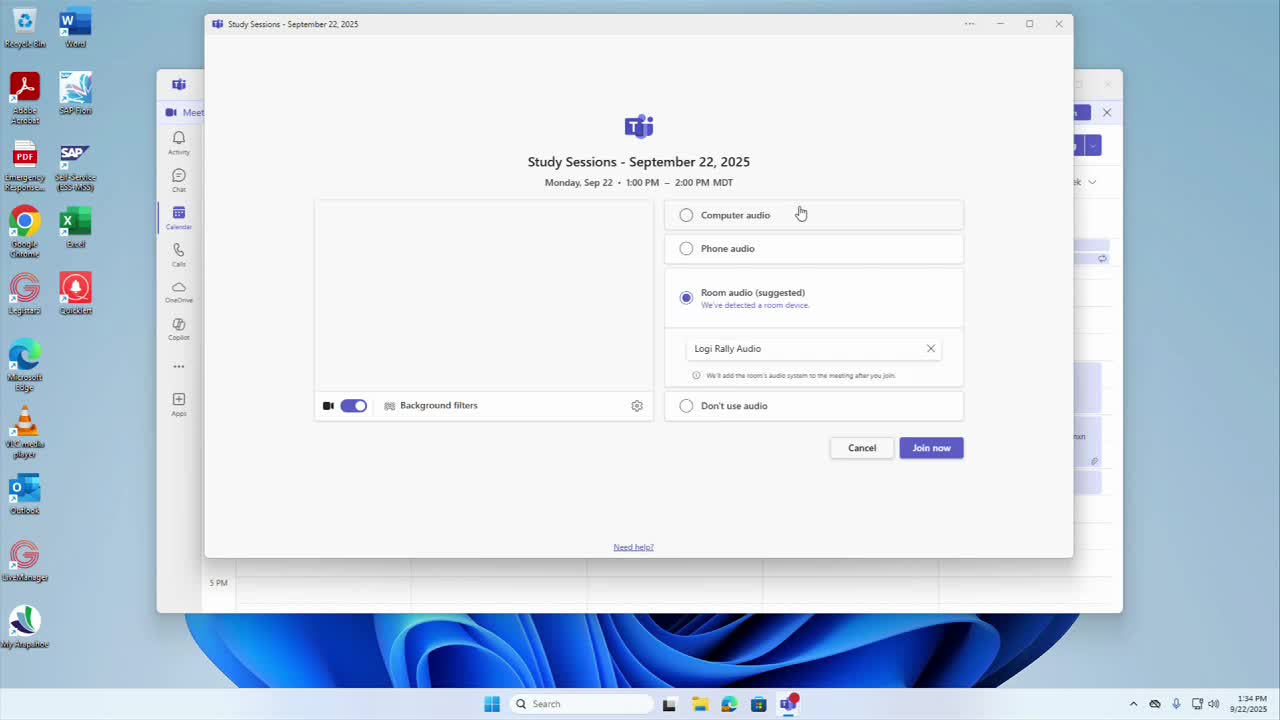The width and height of the screenshot is (1280, 720).
Task: Open device settings gear icon
Action: [x=637, y=406]
